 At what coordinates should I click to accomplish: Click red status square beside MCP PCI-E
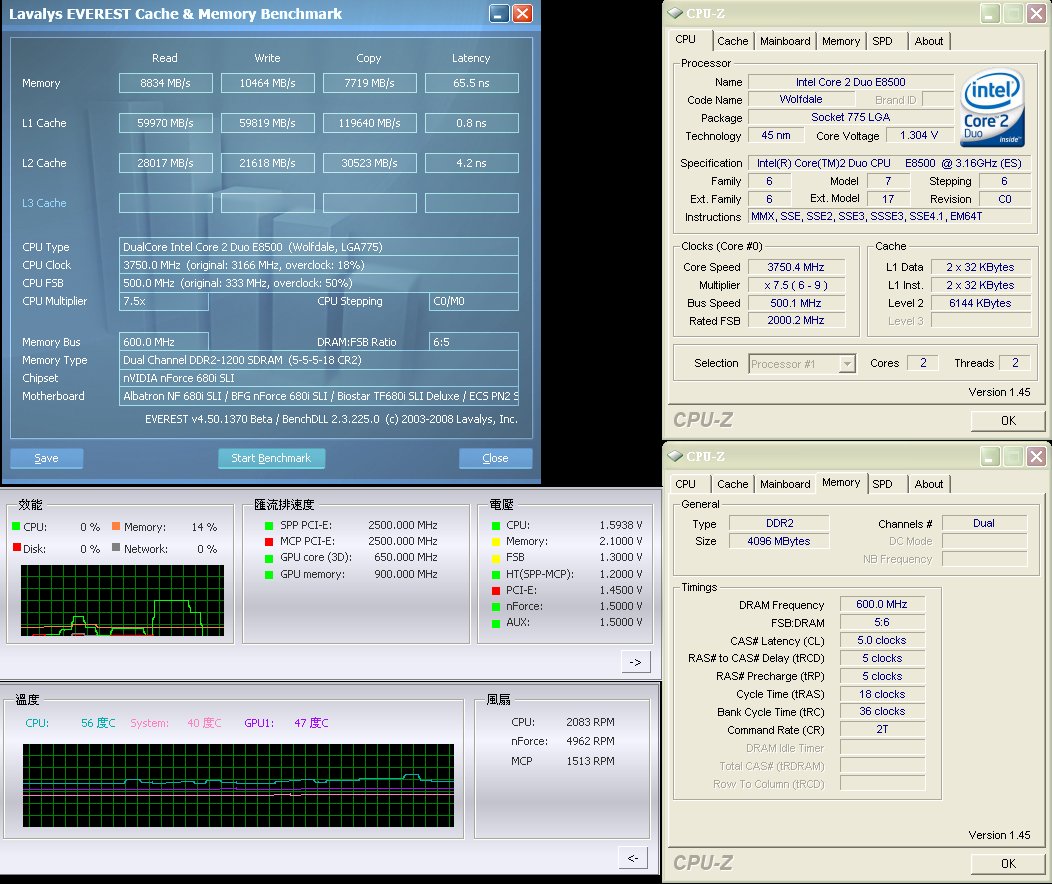tap(269, 542)
